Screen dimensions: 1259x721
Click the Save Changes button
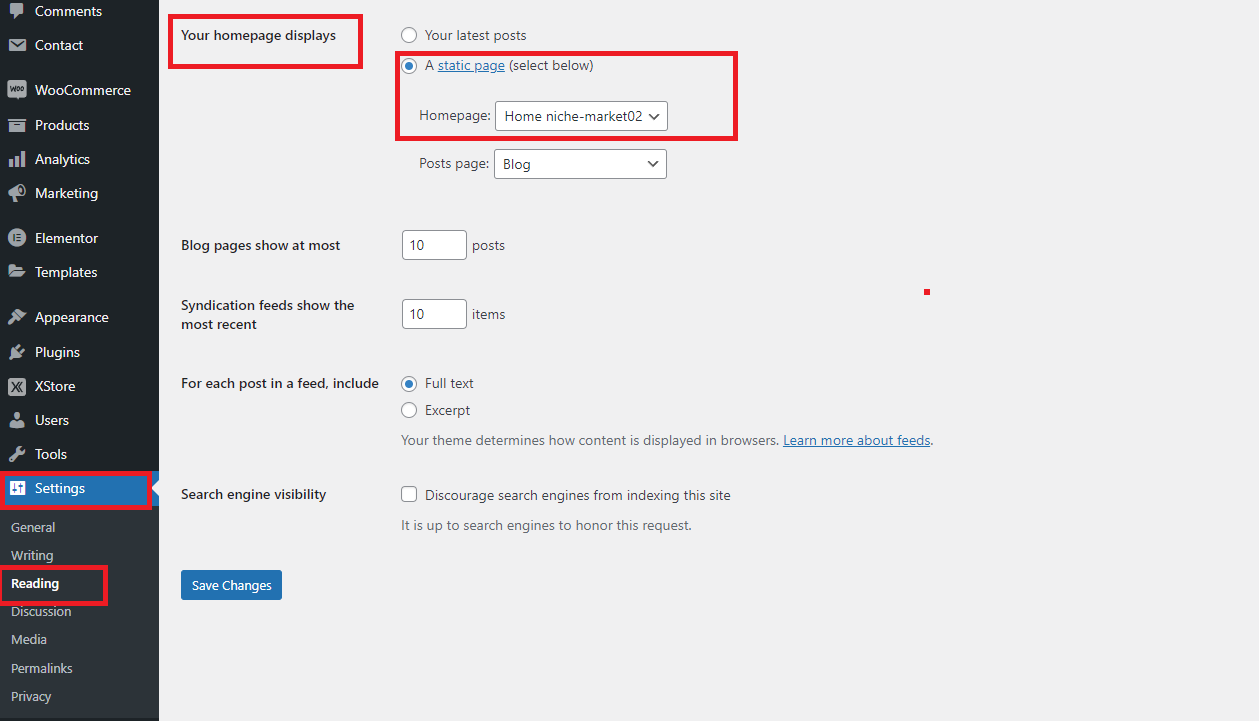(231, 585)
